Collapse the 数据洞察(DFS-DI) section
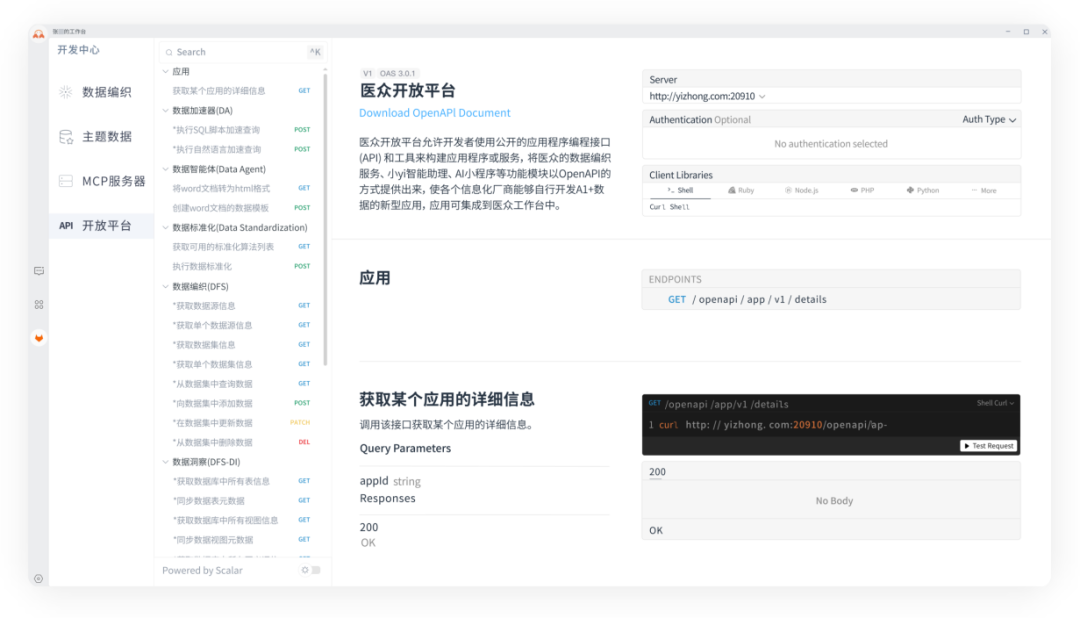1080x618 pixels. (165, 462)
